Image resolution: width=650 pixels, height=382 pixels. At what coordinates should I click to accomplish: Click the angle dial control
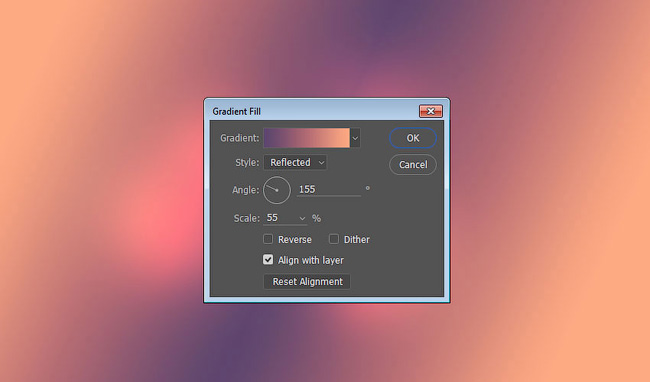pos(277,190)
